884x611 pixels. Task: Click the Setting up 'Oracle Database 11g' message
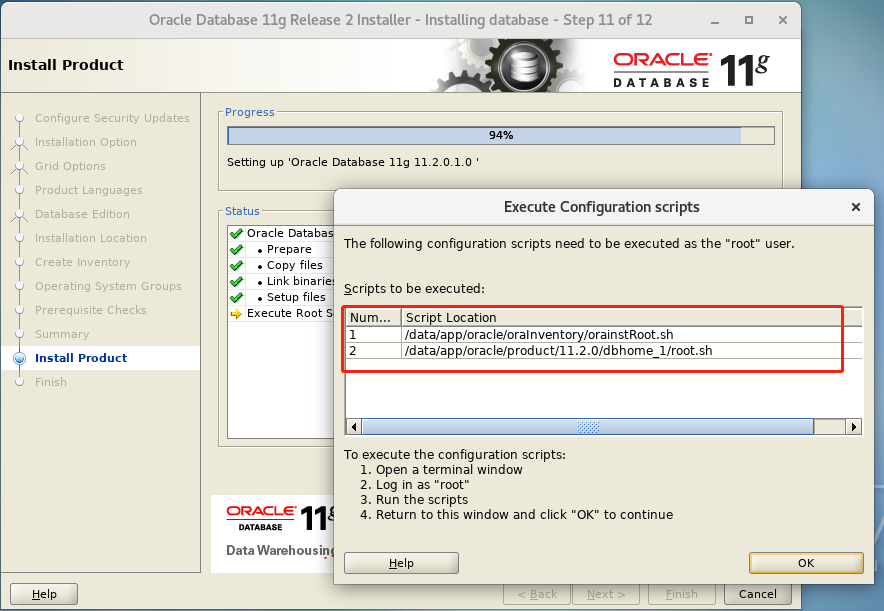353,162
